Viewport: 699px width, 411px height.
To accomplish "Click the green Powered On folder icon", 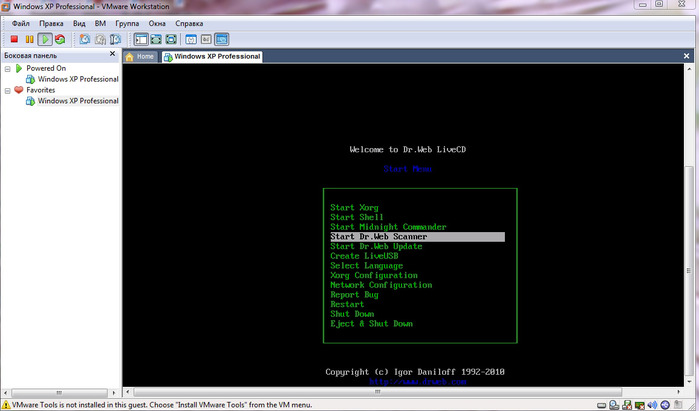I will (19, 68).
